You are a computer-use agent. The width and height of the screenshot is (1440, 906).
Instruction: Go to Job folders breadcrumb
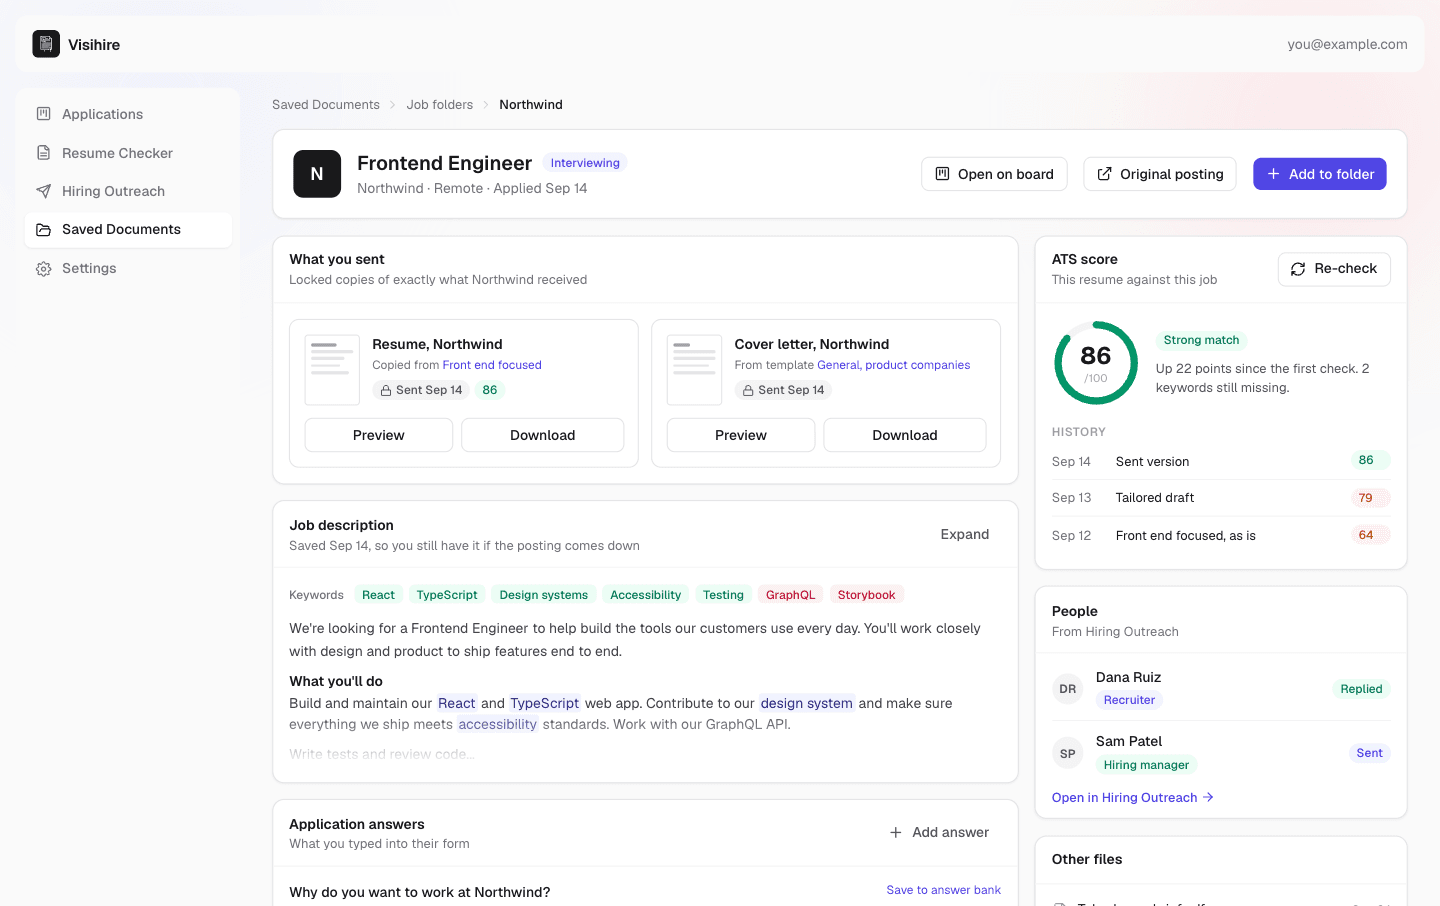pos(439,105)
